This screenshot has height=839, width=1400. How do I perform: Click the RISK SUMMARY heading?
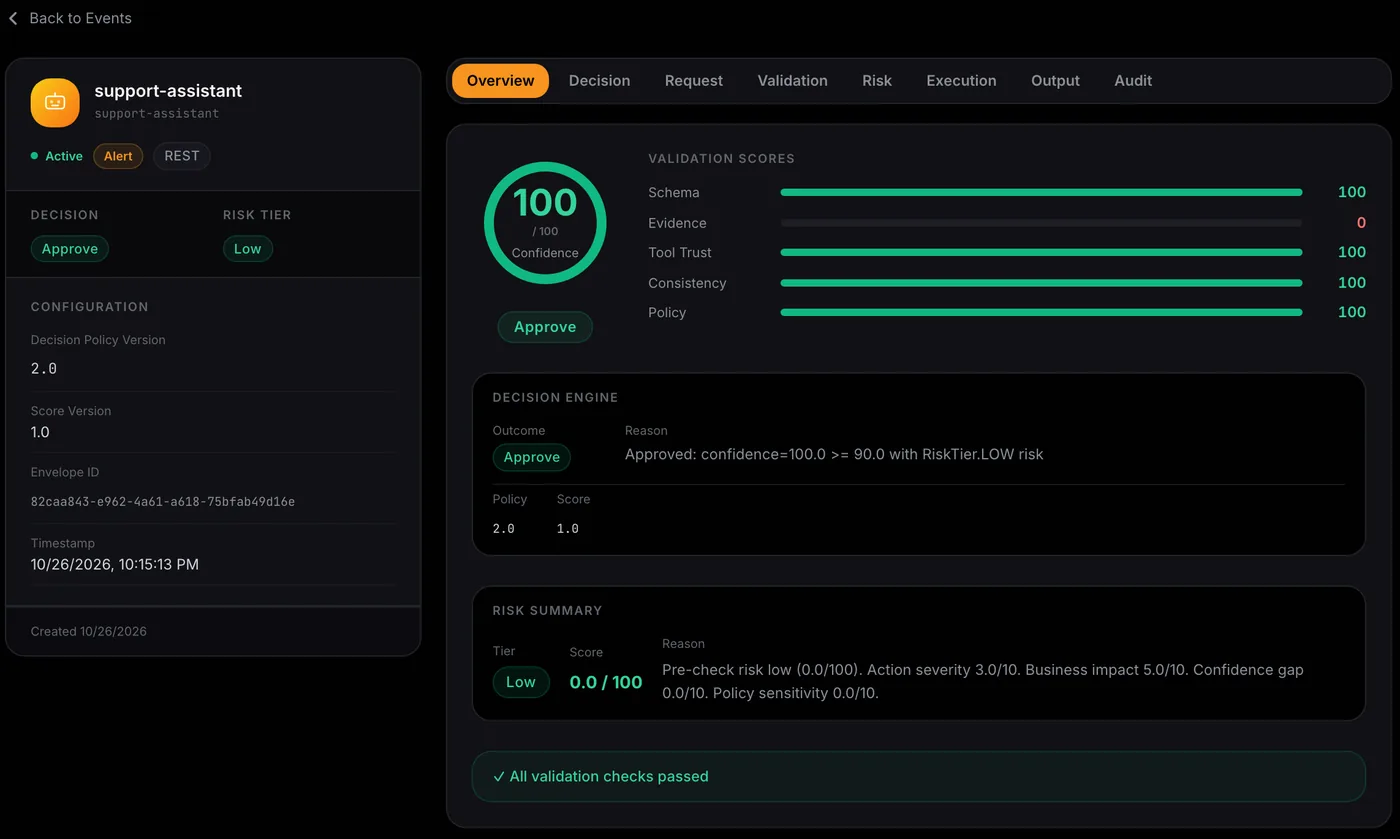(x=547, y=610)
